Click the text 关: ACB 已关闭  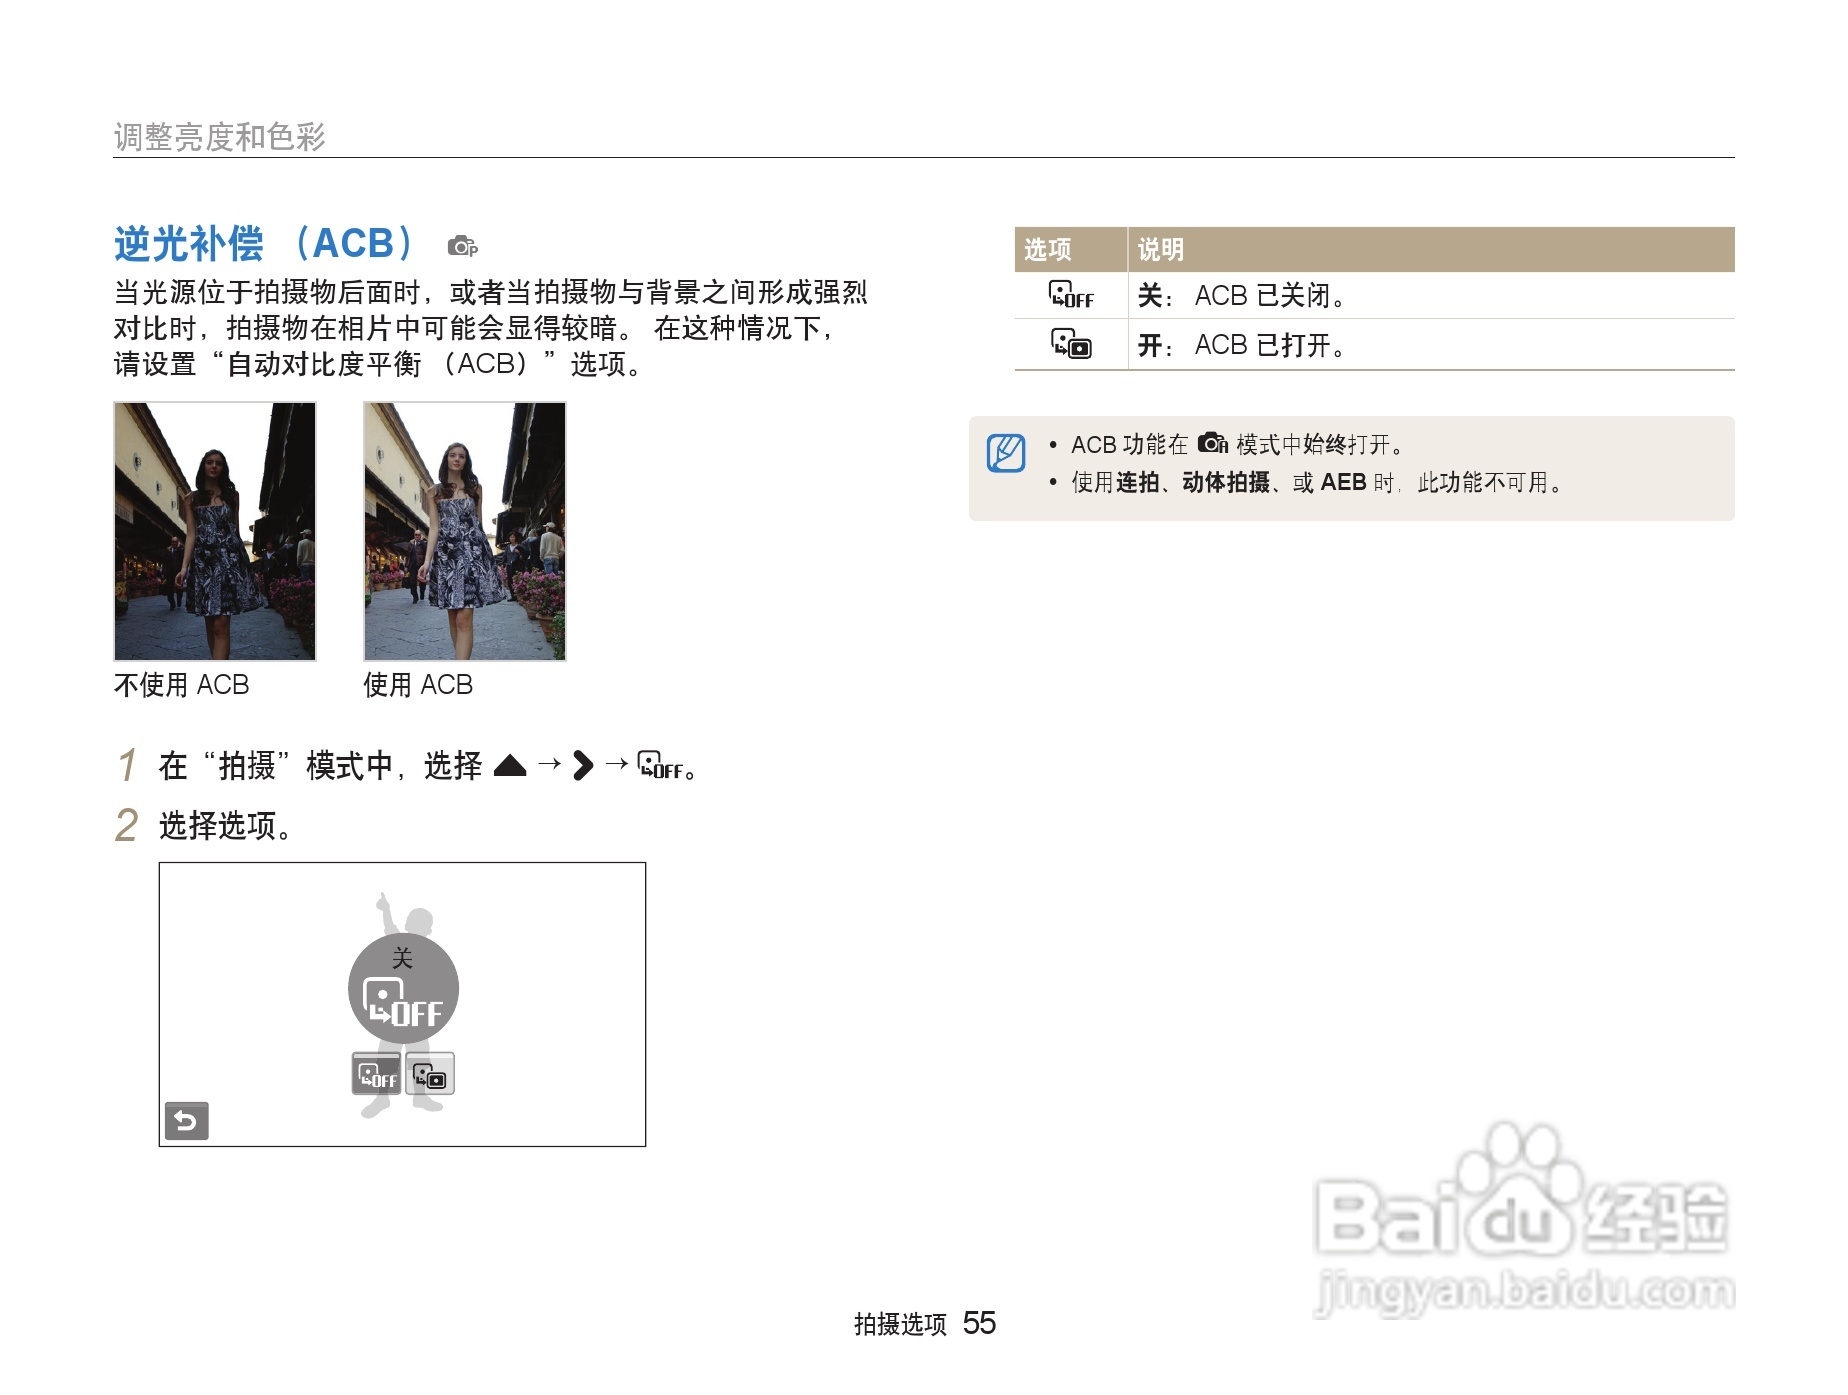pyautogui.click(x=1241, y=296)
